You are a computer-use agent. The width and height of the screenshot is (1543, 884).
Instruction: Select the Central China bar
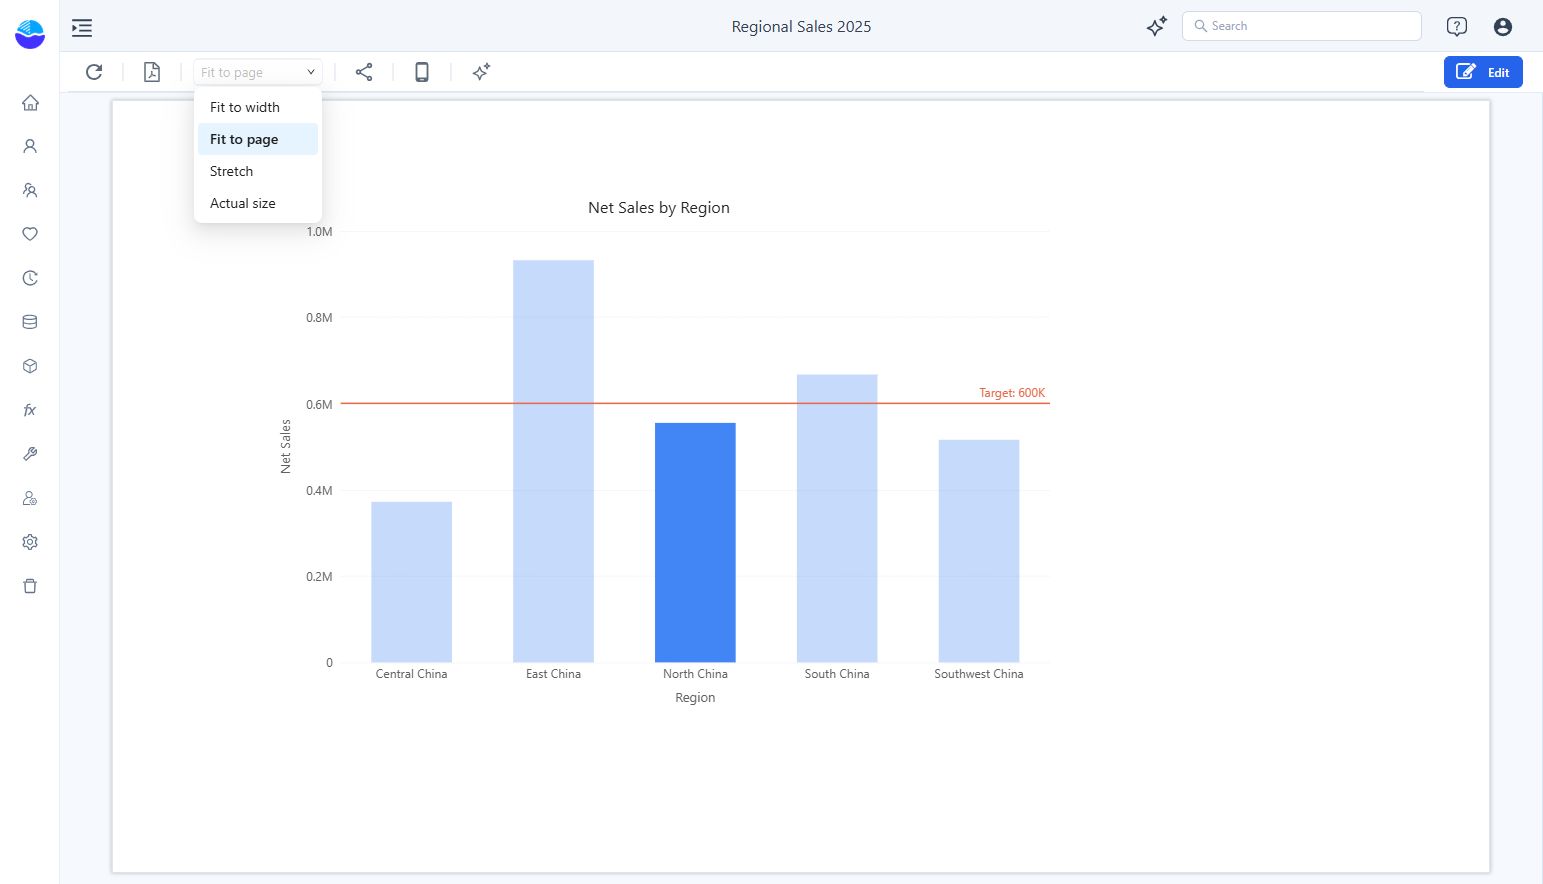coord(411,582)
